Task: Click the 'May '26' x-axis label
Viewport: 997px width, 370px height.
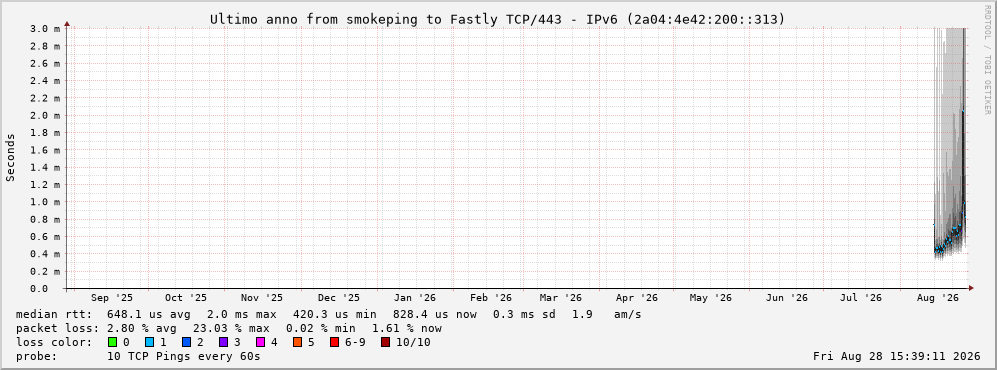Action: pyautogui.click(x=710, y=298)
